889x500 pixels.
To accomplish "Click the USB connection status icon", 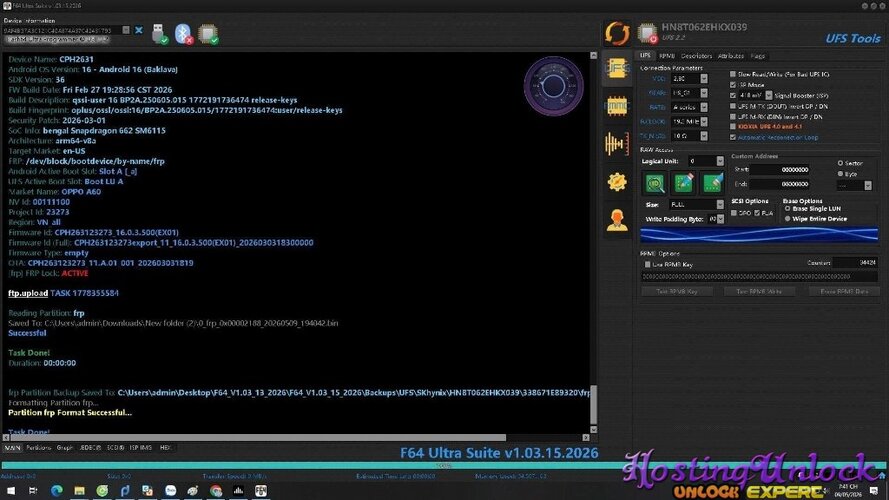I will 159,34.
